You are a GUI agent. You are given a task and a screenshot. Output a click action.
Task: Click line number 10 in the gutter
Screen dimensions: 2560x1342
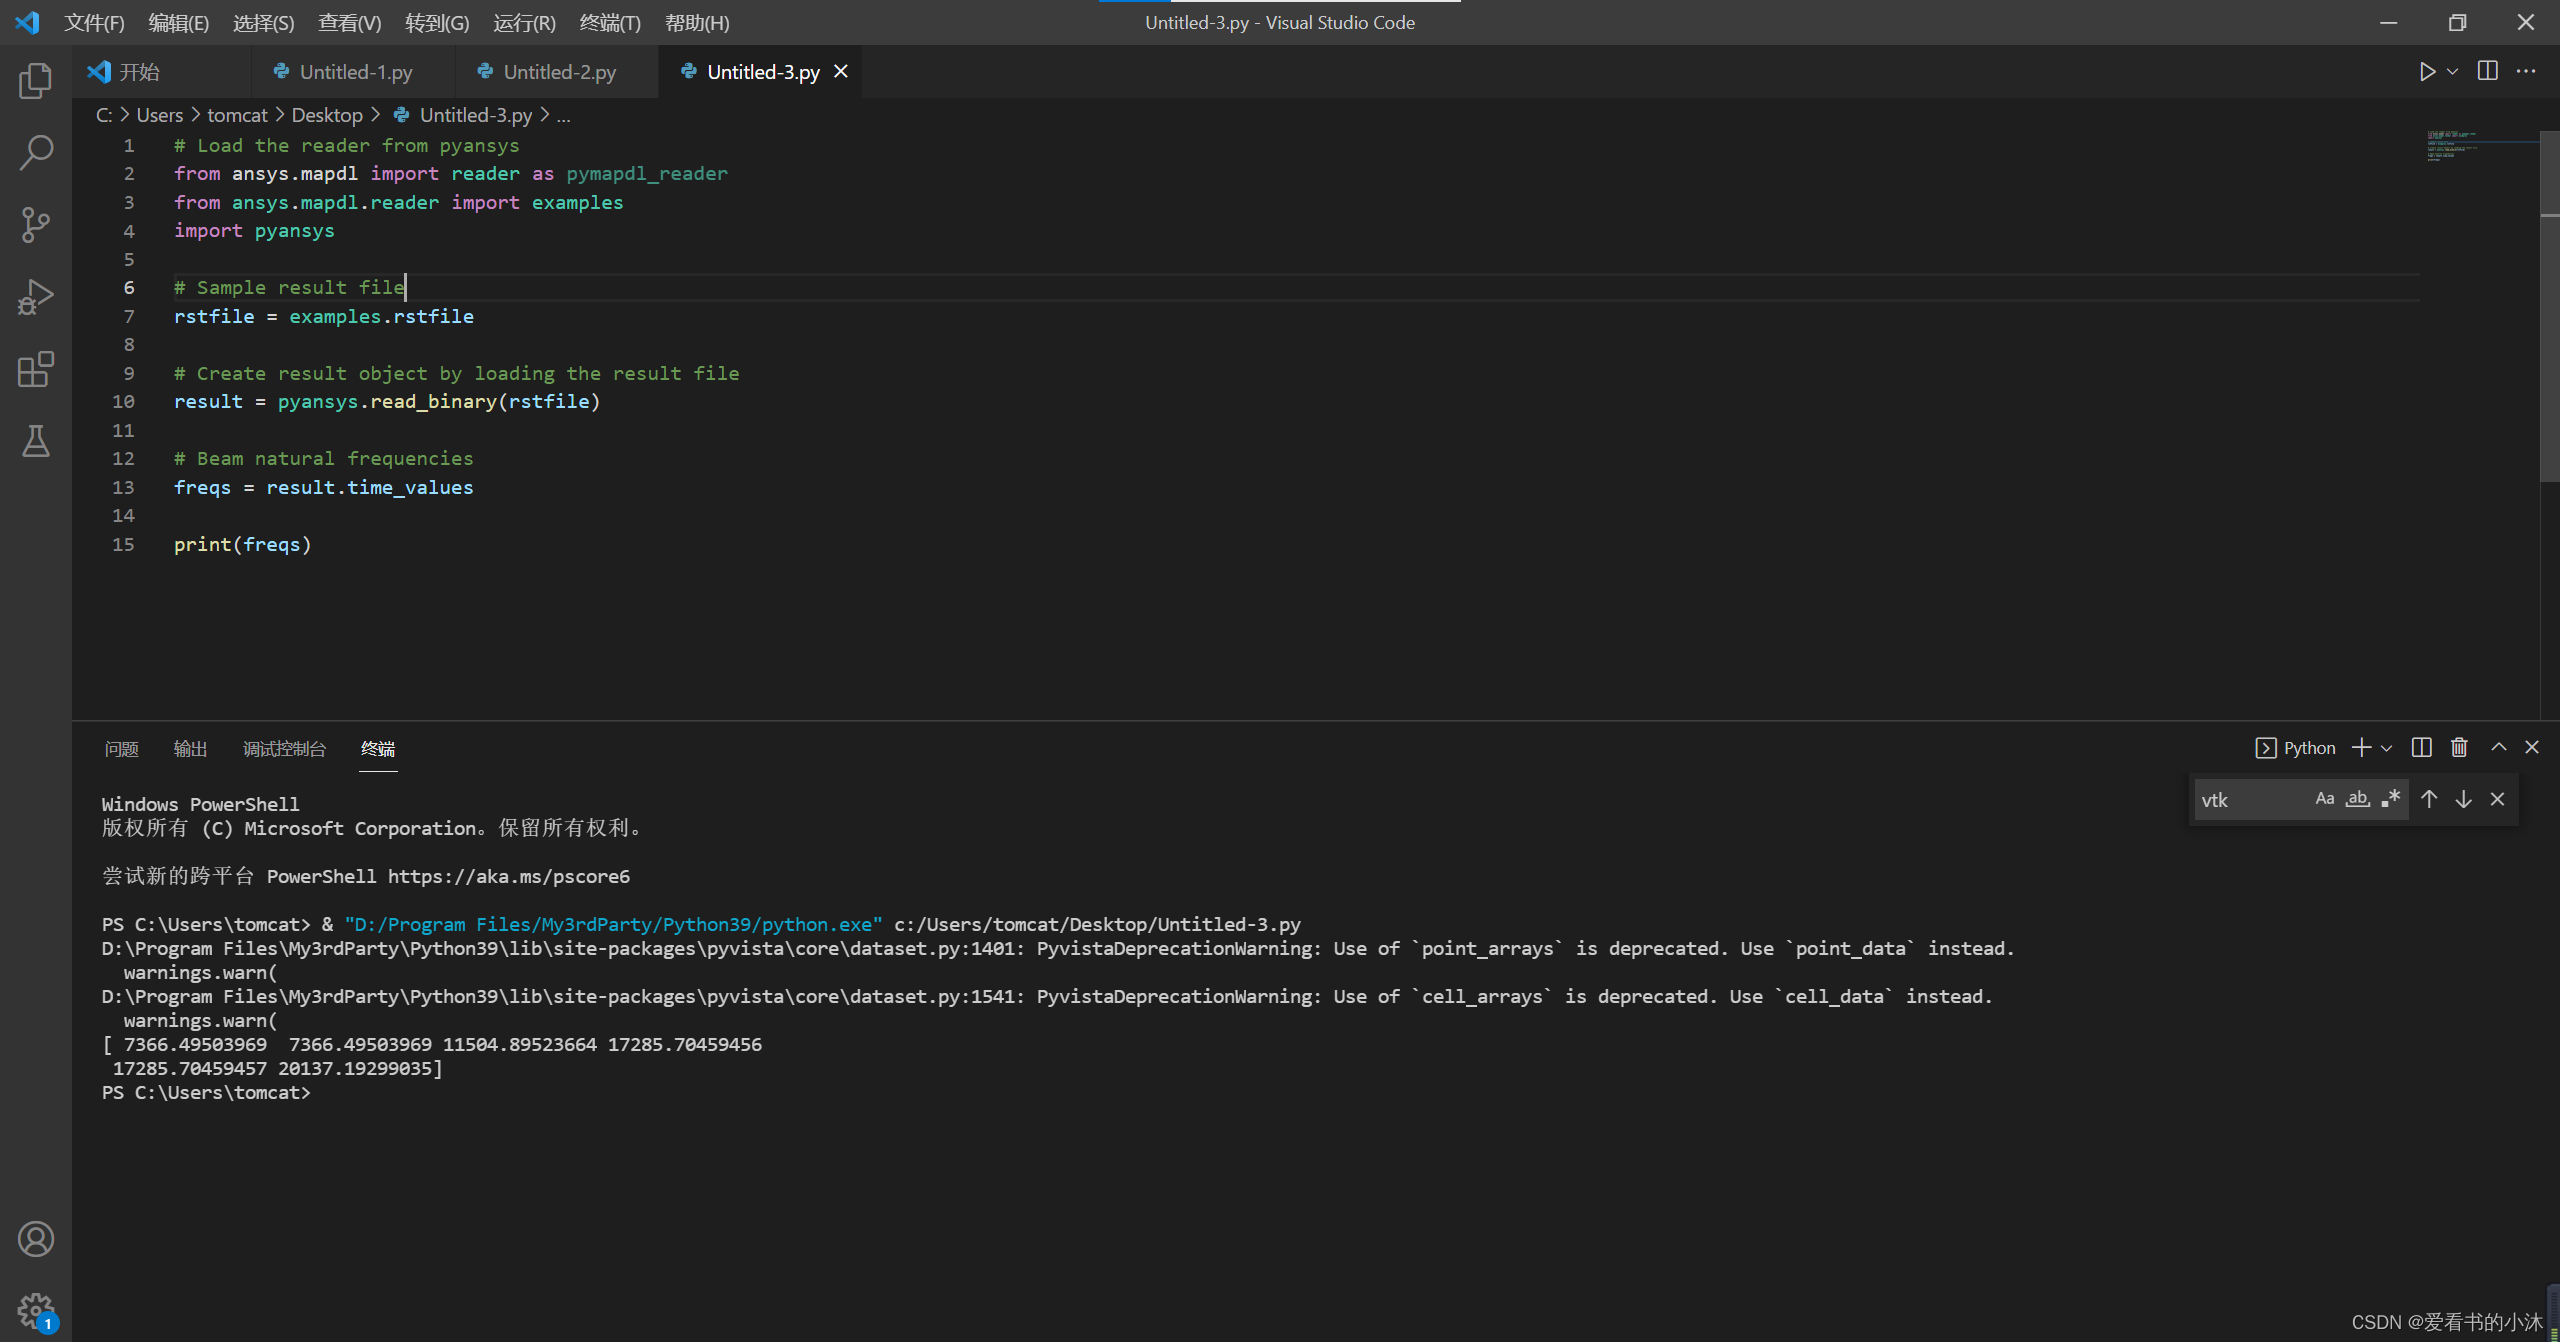123,401
